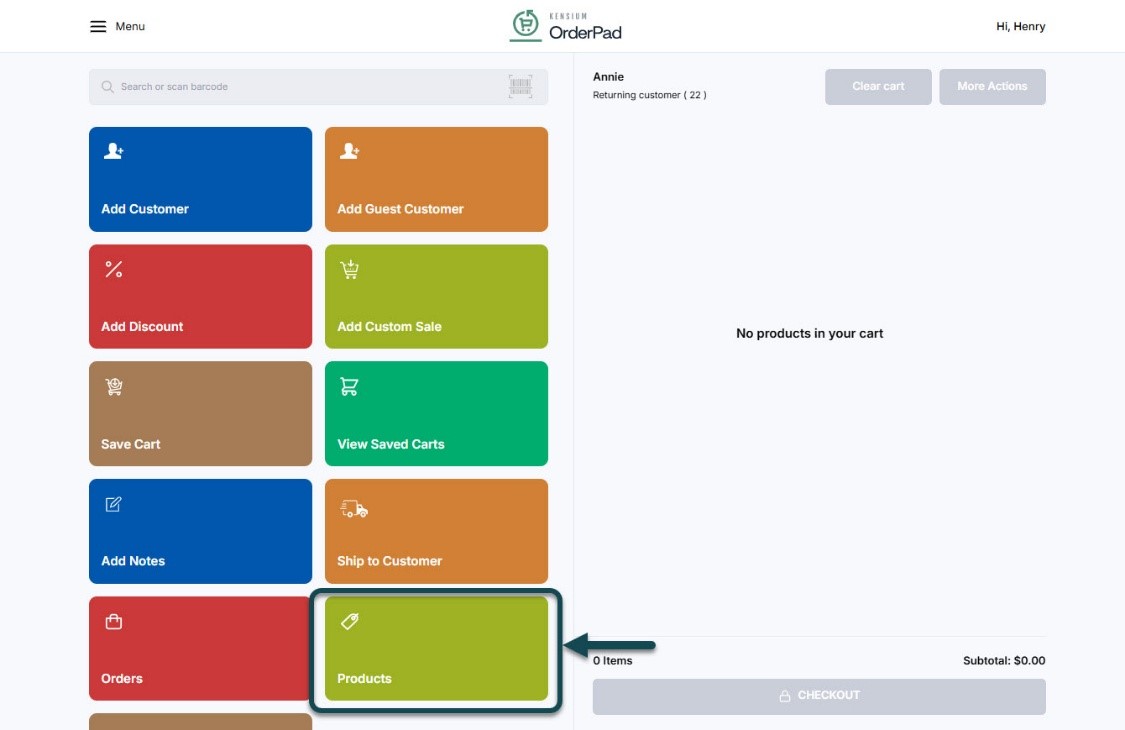Open the Add Guest Customer tile
The width and height of the screenshot is (1125, 730).
[436, 179]
